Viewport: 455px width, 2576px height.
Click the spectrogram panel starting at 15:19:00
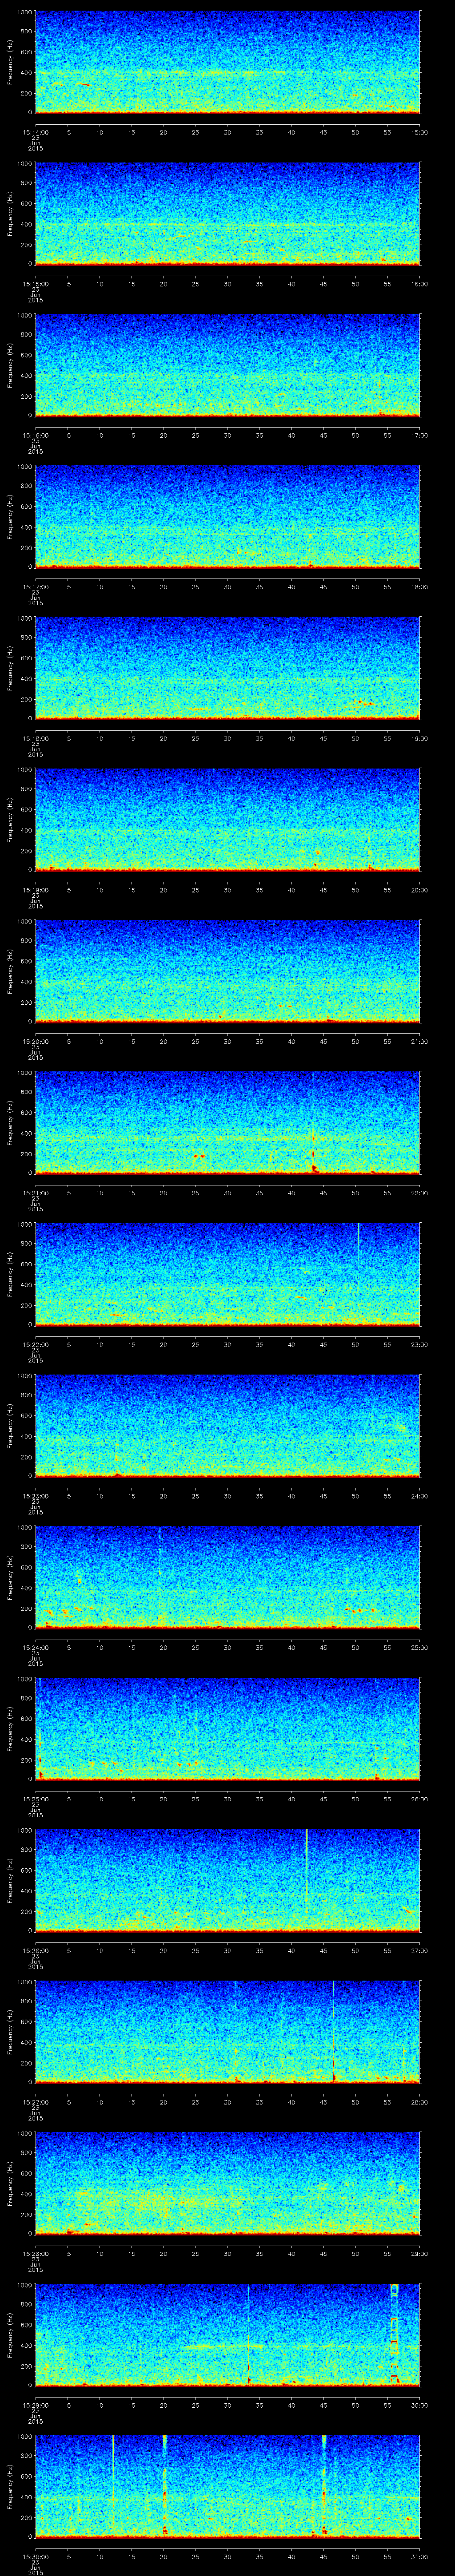pos(228,819)
